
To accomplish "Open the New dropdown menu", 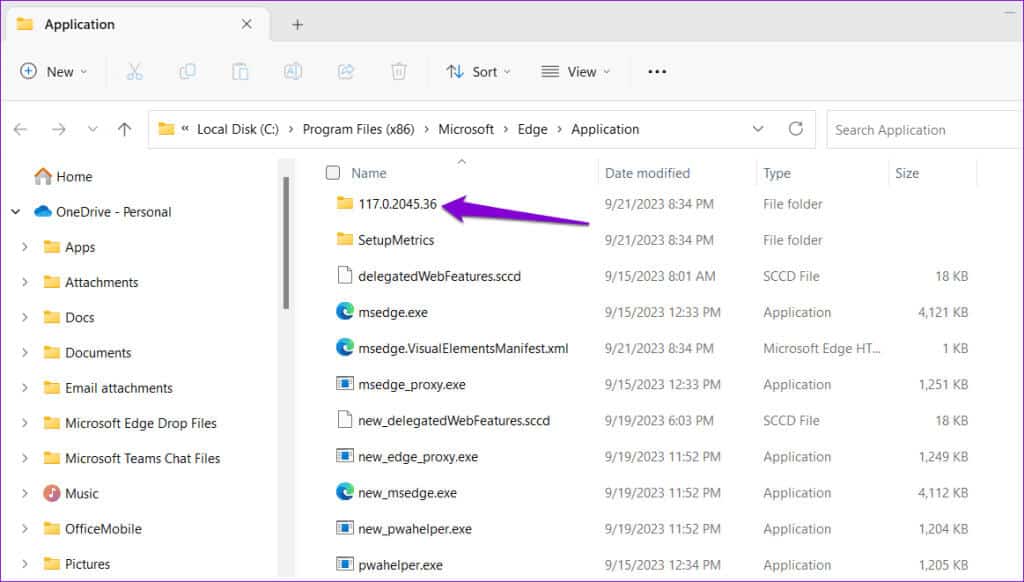I will [x=54, y=72].
